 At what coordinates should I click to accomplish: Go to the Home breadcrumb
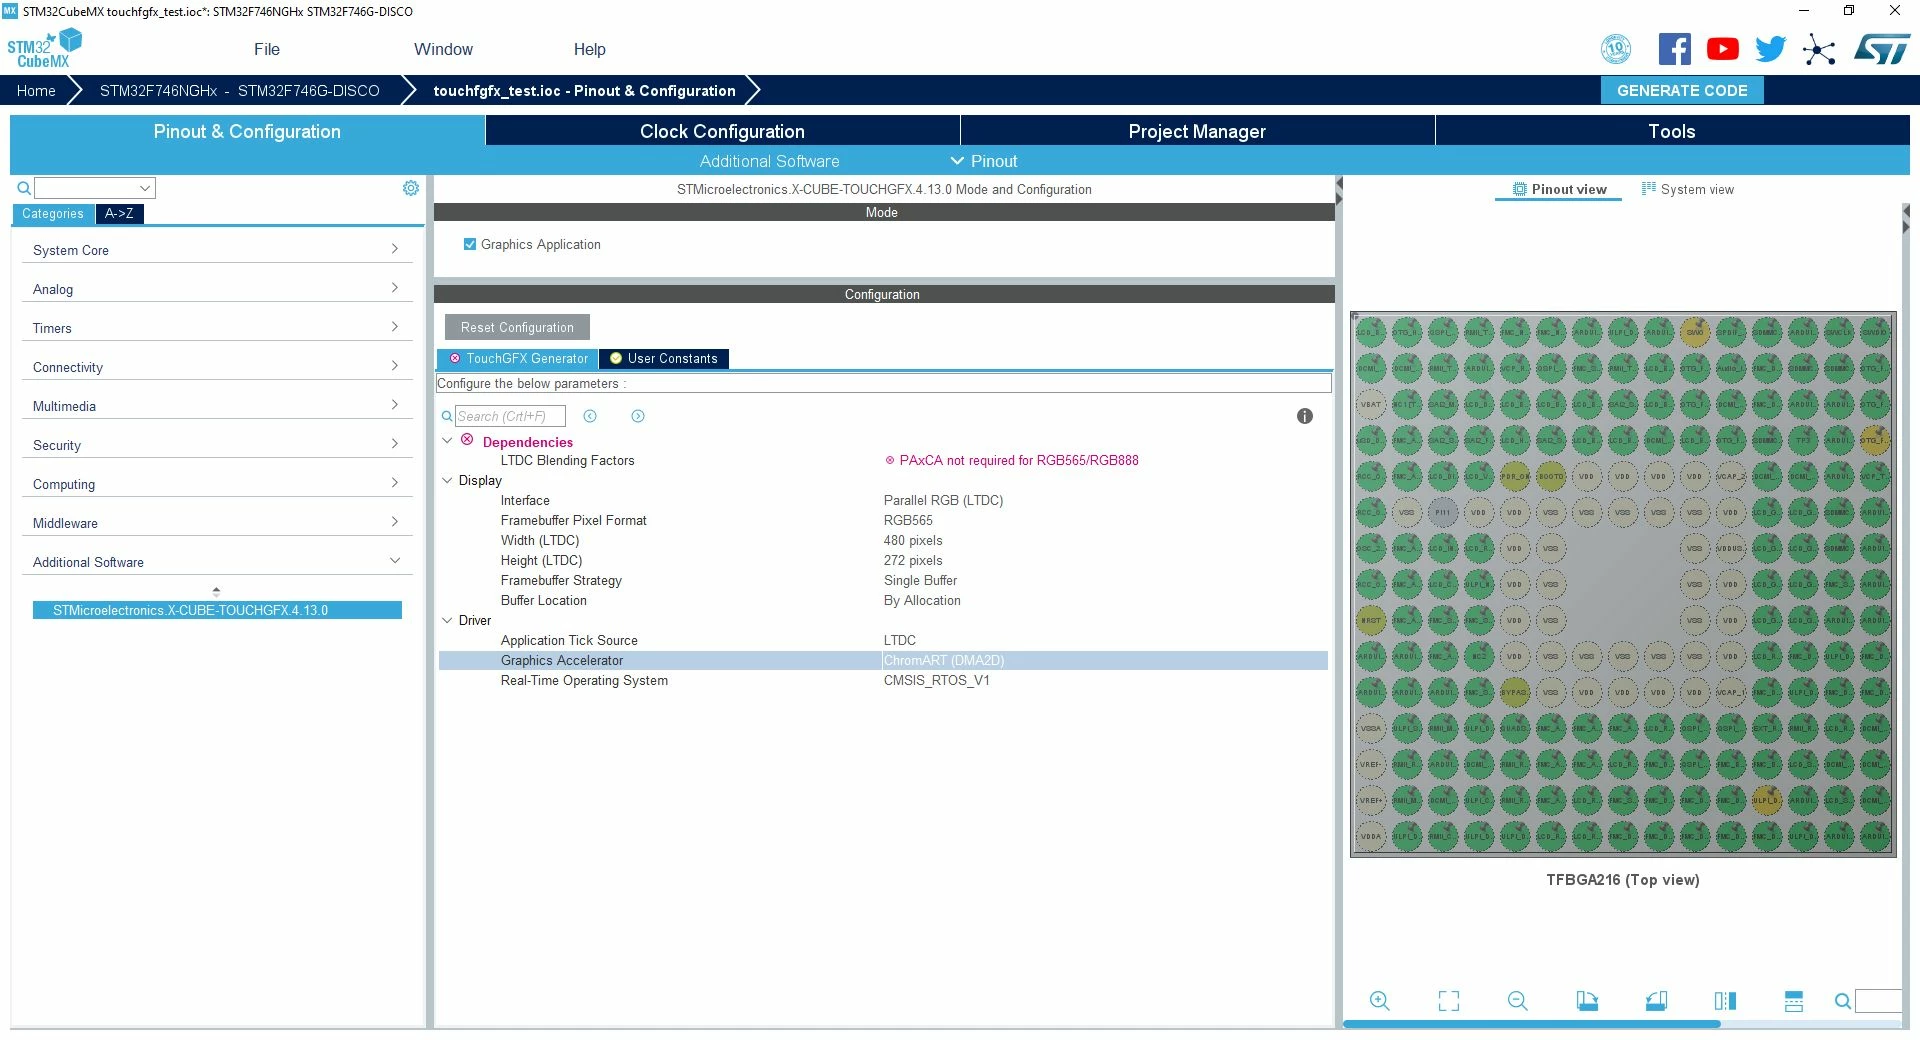(36, 90)
